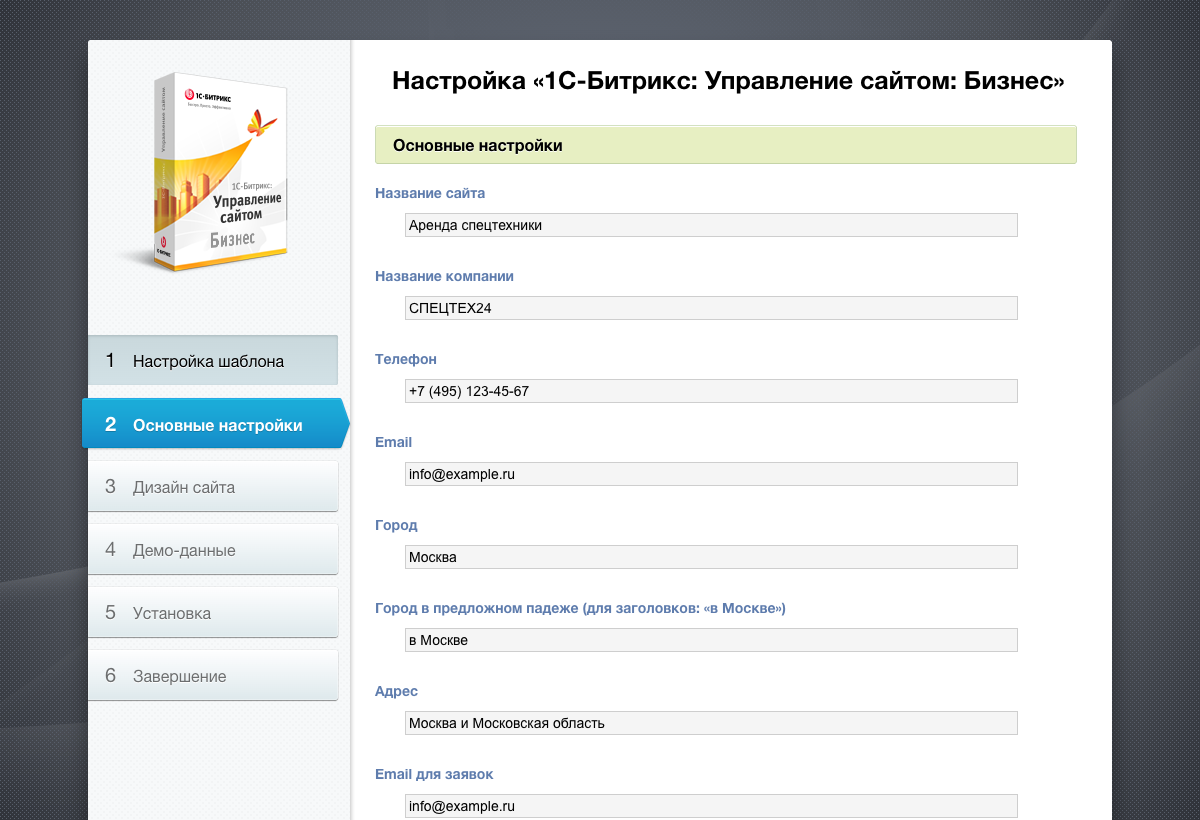Screen dimensions: 1200x820
Task: Click the Город в предложном падеже label
Action: [x=580, y=608]
